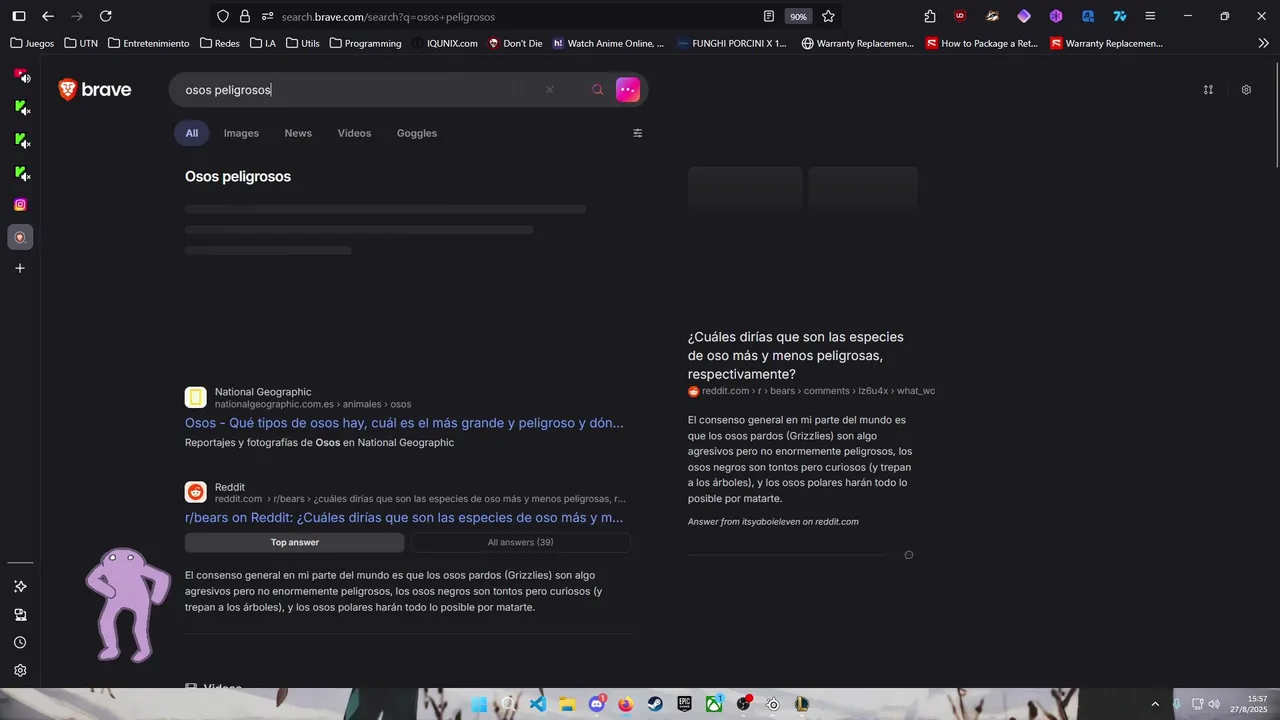Launch Steam from the taskbar
This screenshot has width=1280, height=720.
point(655,704)
